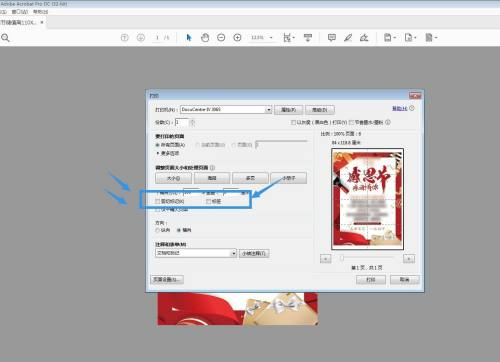Adjust the copies count stepper
The image size is (500, 362).
point(192,123)
